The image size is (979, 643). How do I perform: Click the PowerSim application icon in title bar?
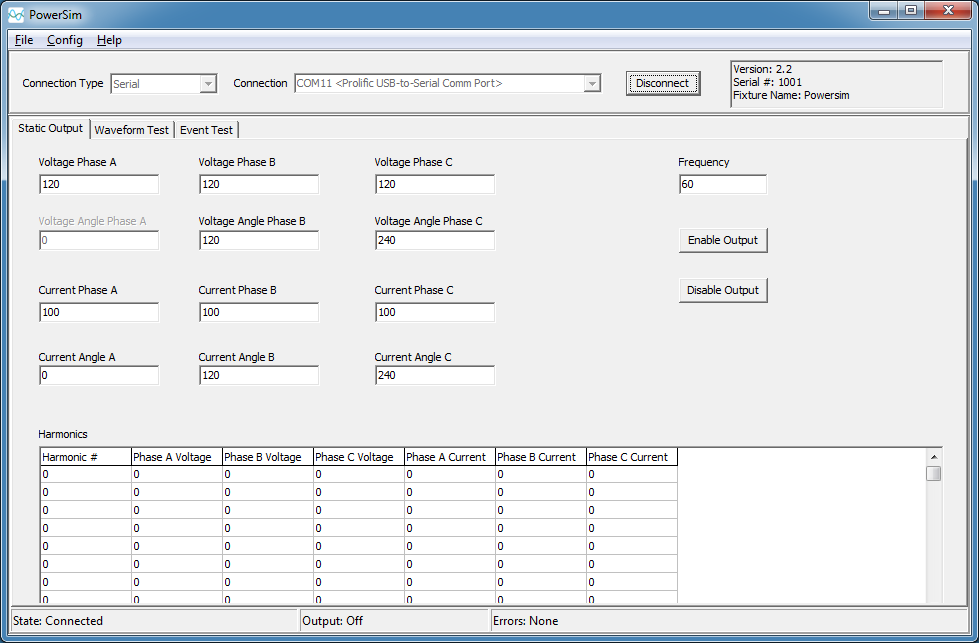[x=16, y=14]
